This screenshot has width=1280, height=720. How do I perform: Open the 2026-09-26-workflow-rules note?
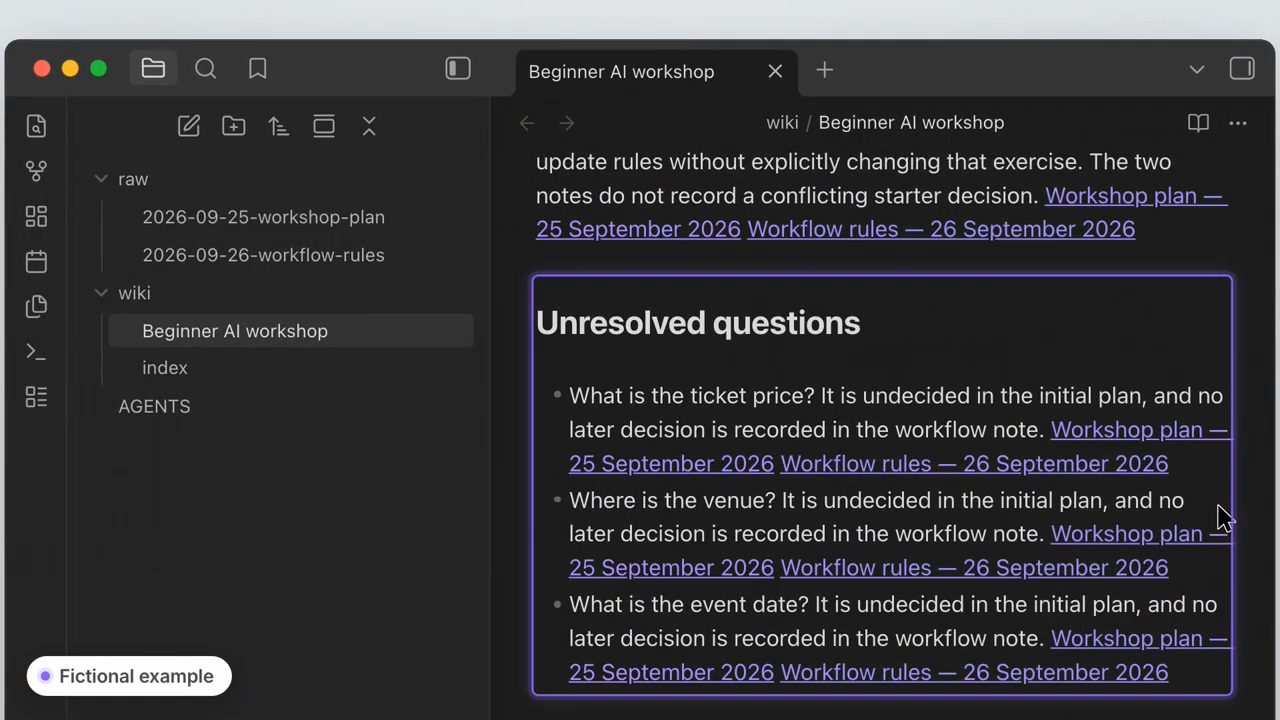click(263, 255)
